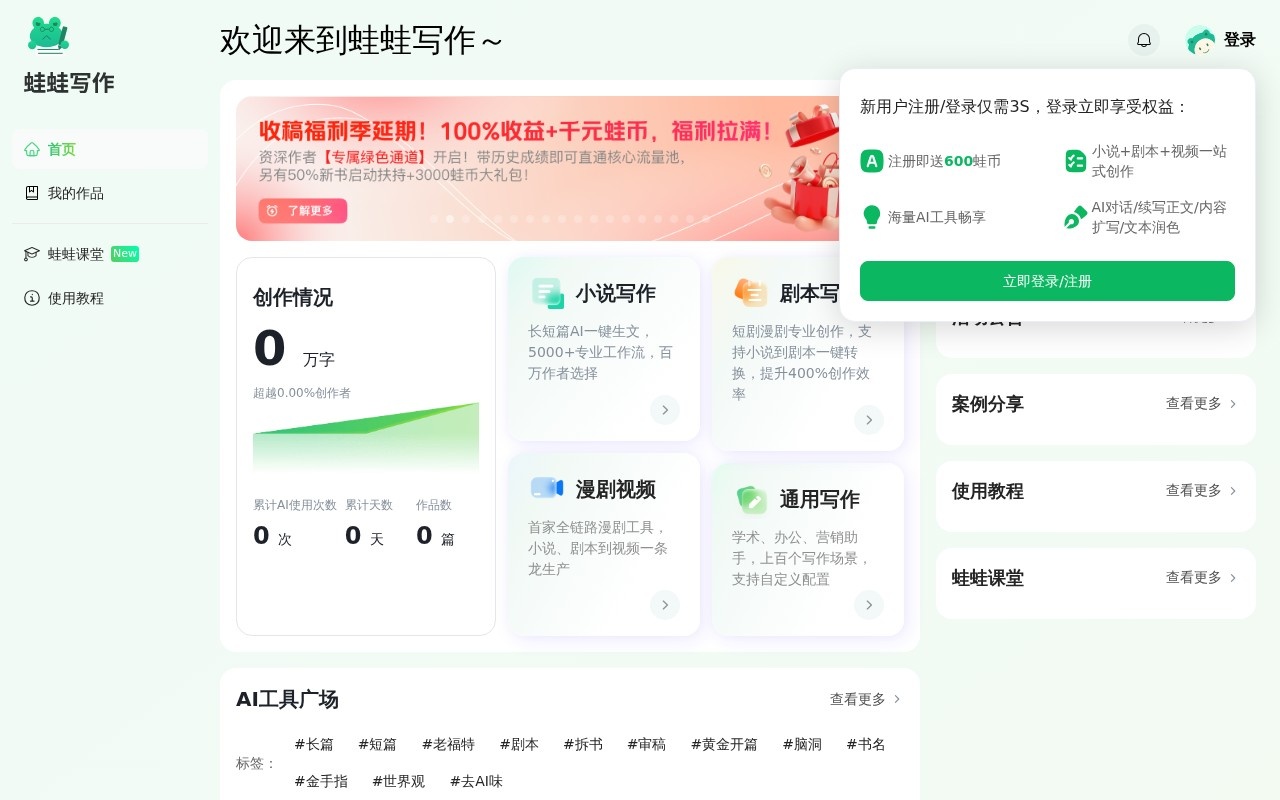Screen dimensions: 1280x800
Task: Select the #拆书 tag
Action: pyautogui.click(x=583, y=744)
